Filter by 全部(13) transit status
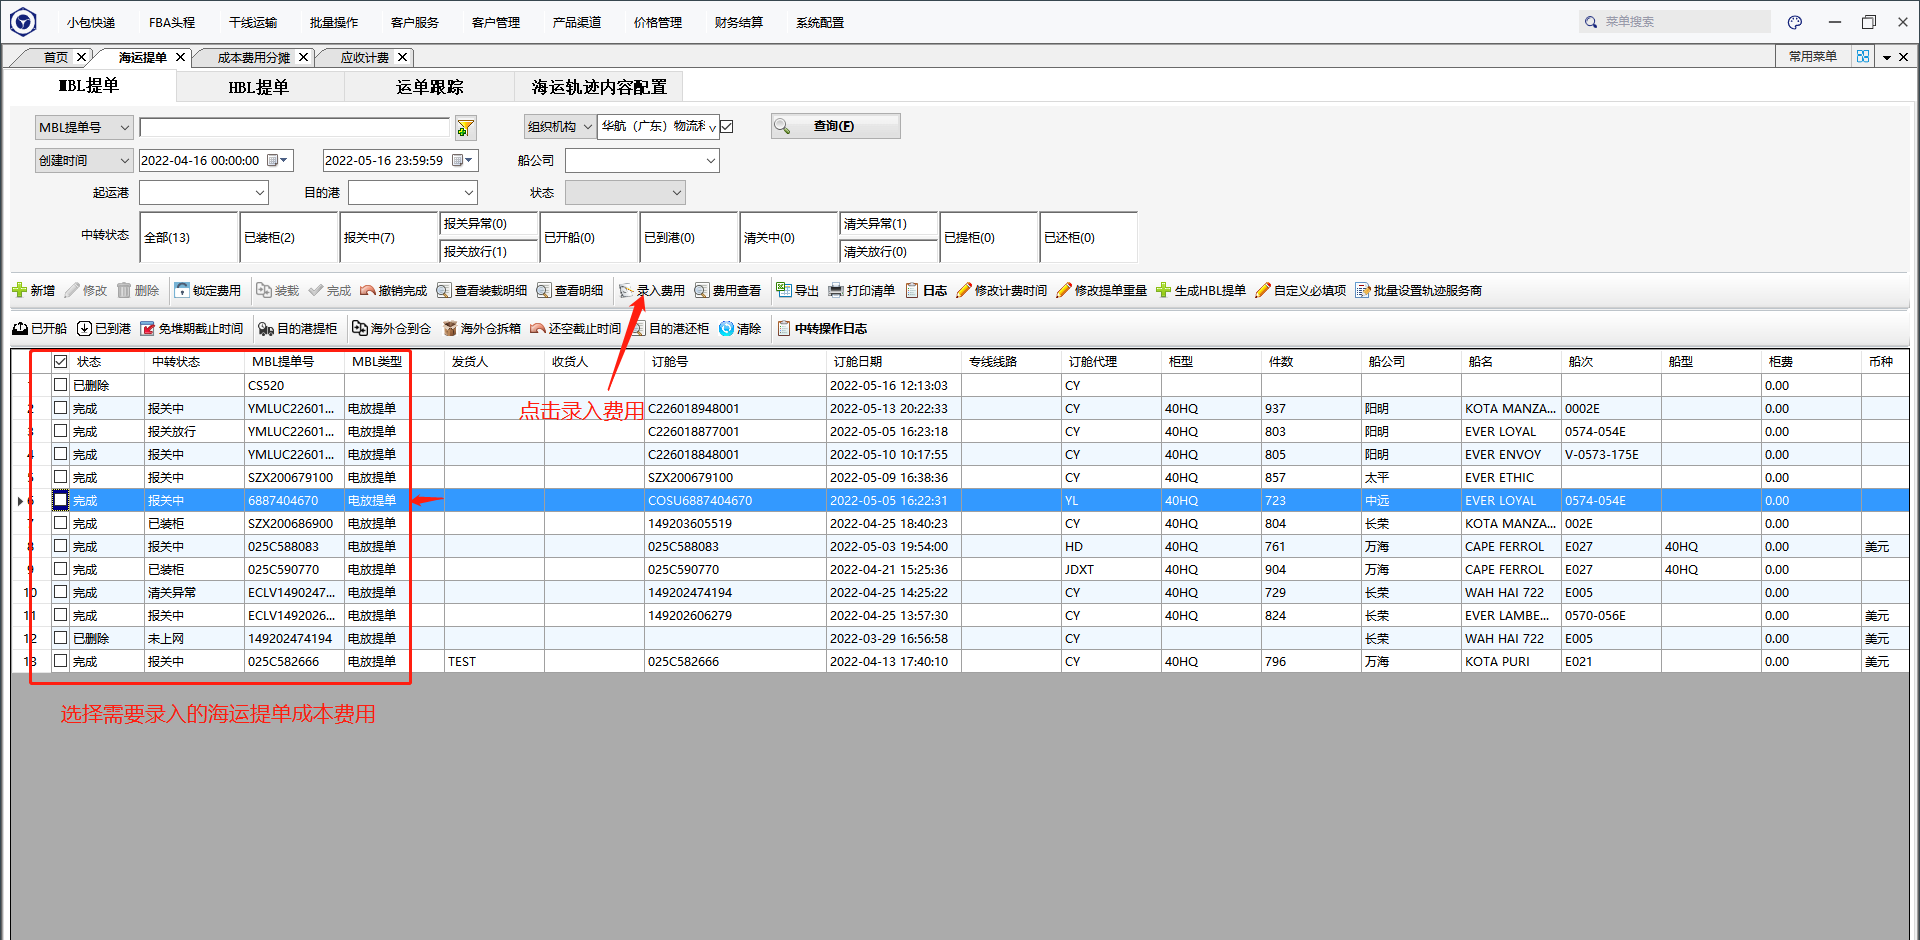 [189, 237]
